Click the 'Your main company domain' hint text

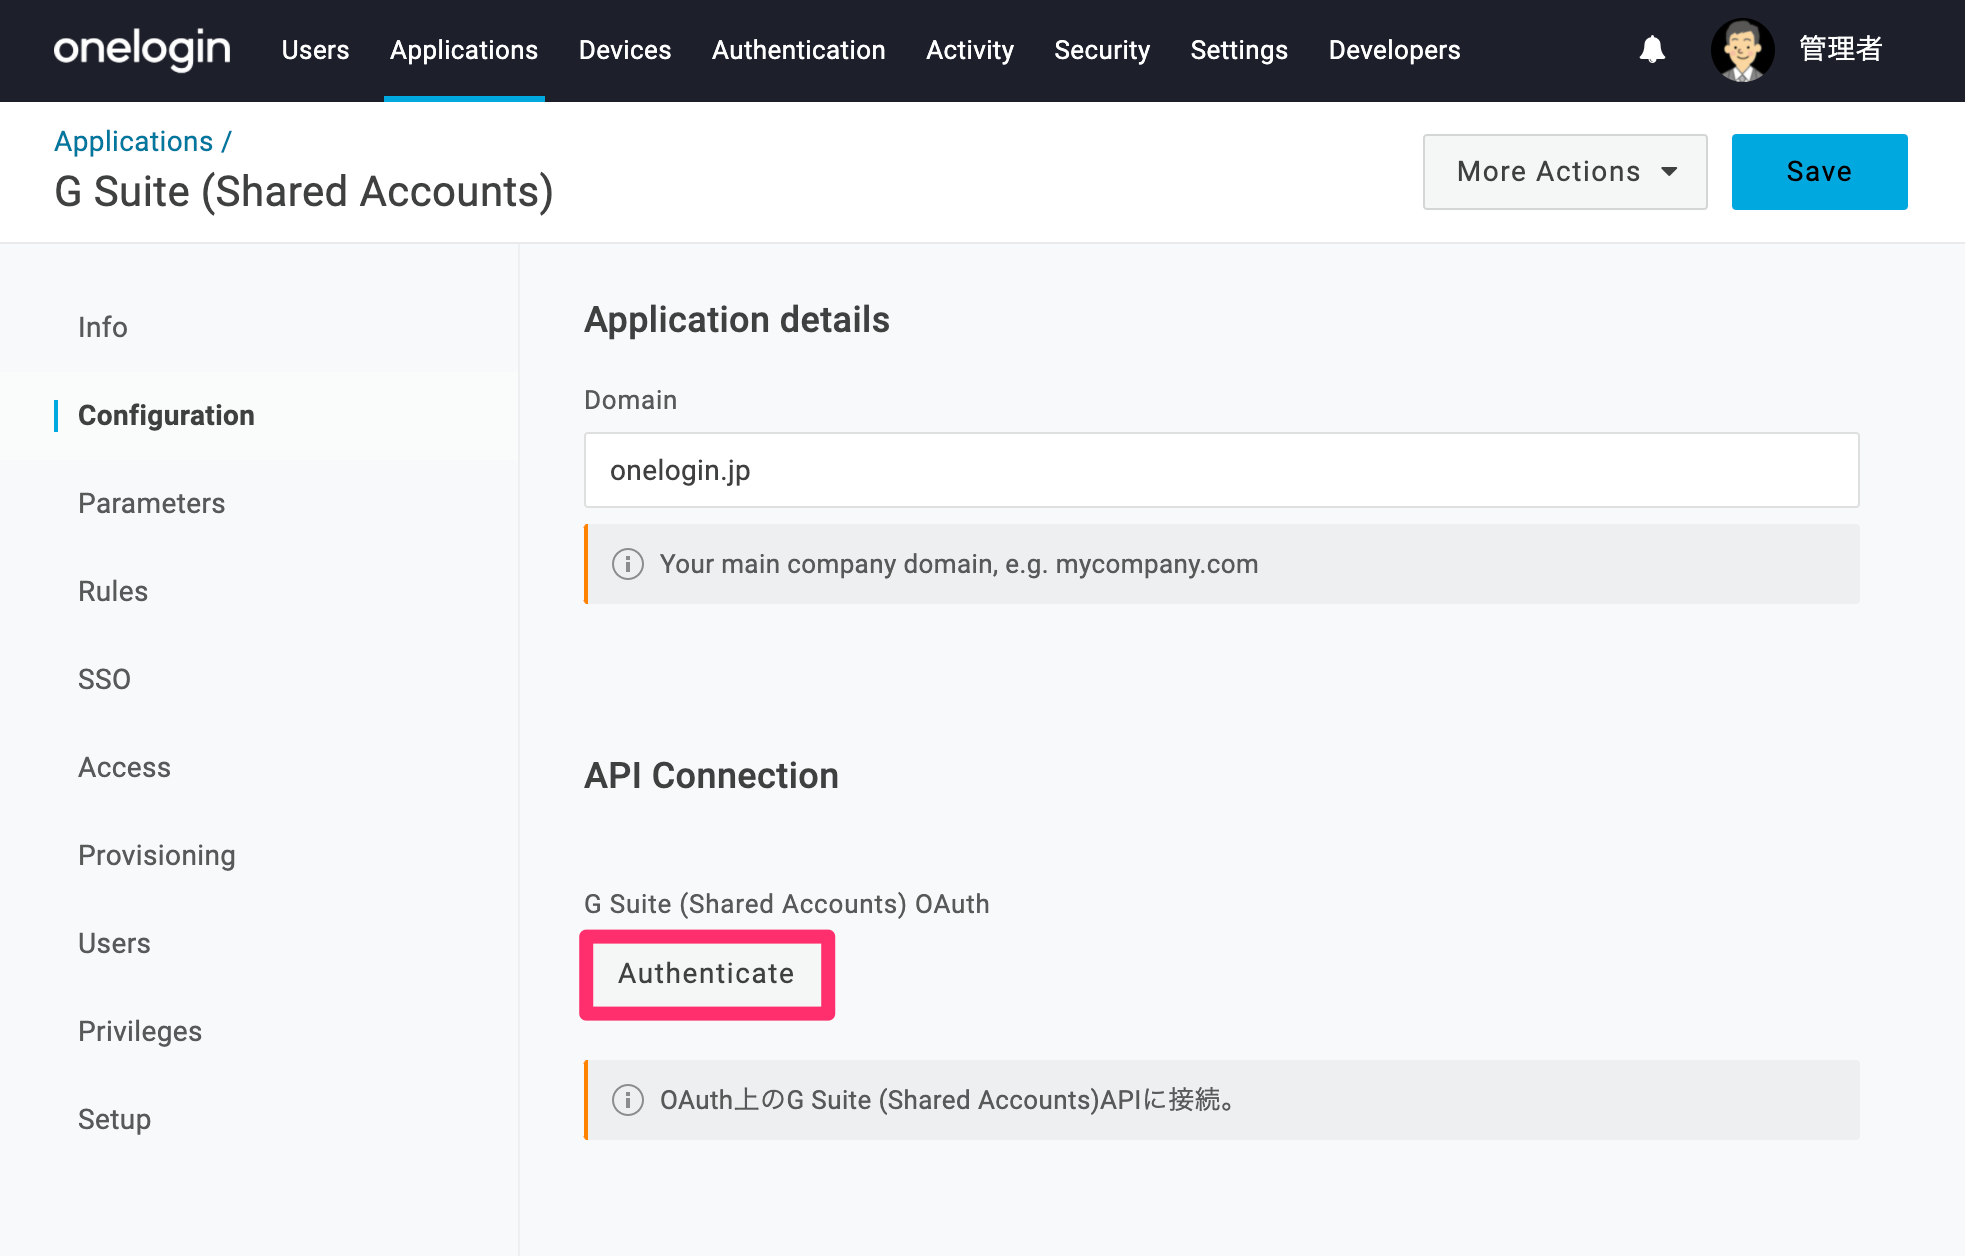click(x=959, y=564)
